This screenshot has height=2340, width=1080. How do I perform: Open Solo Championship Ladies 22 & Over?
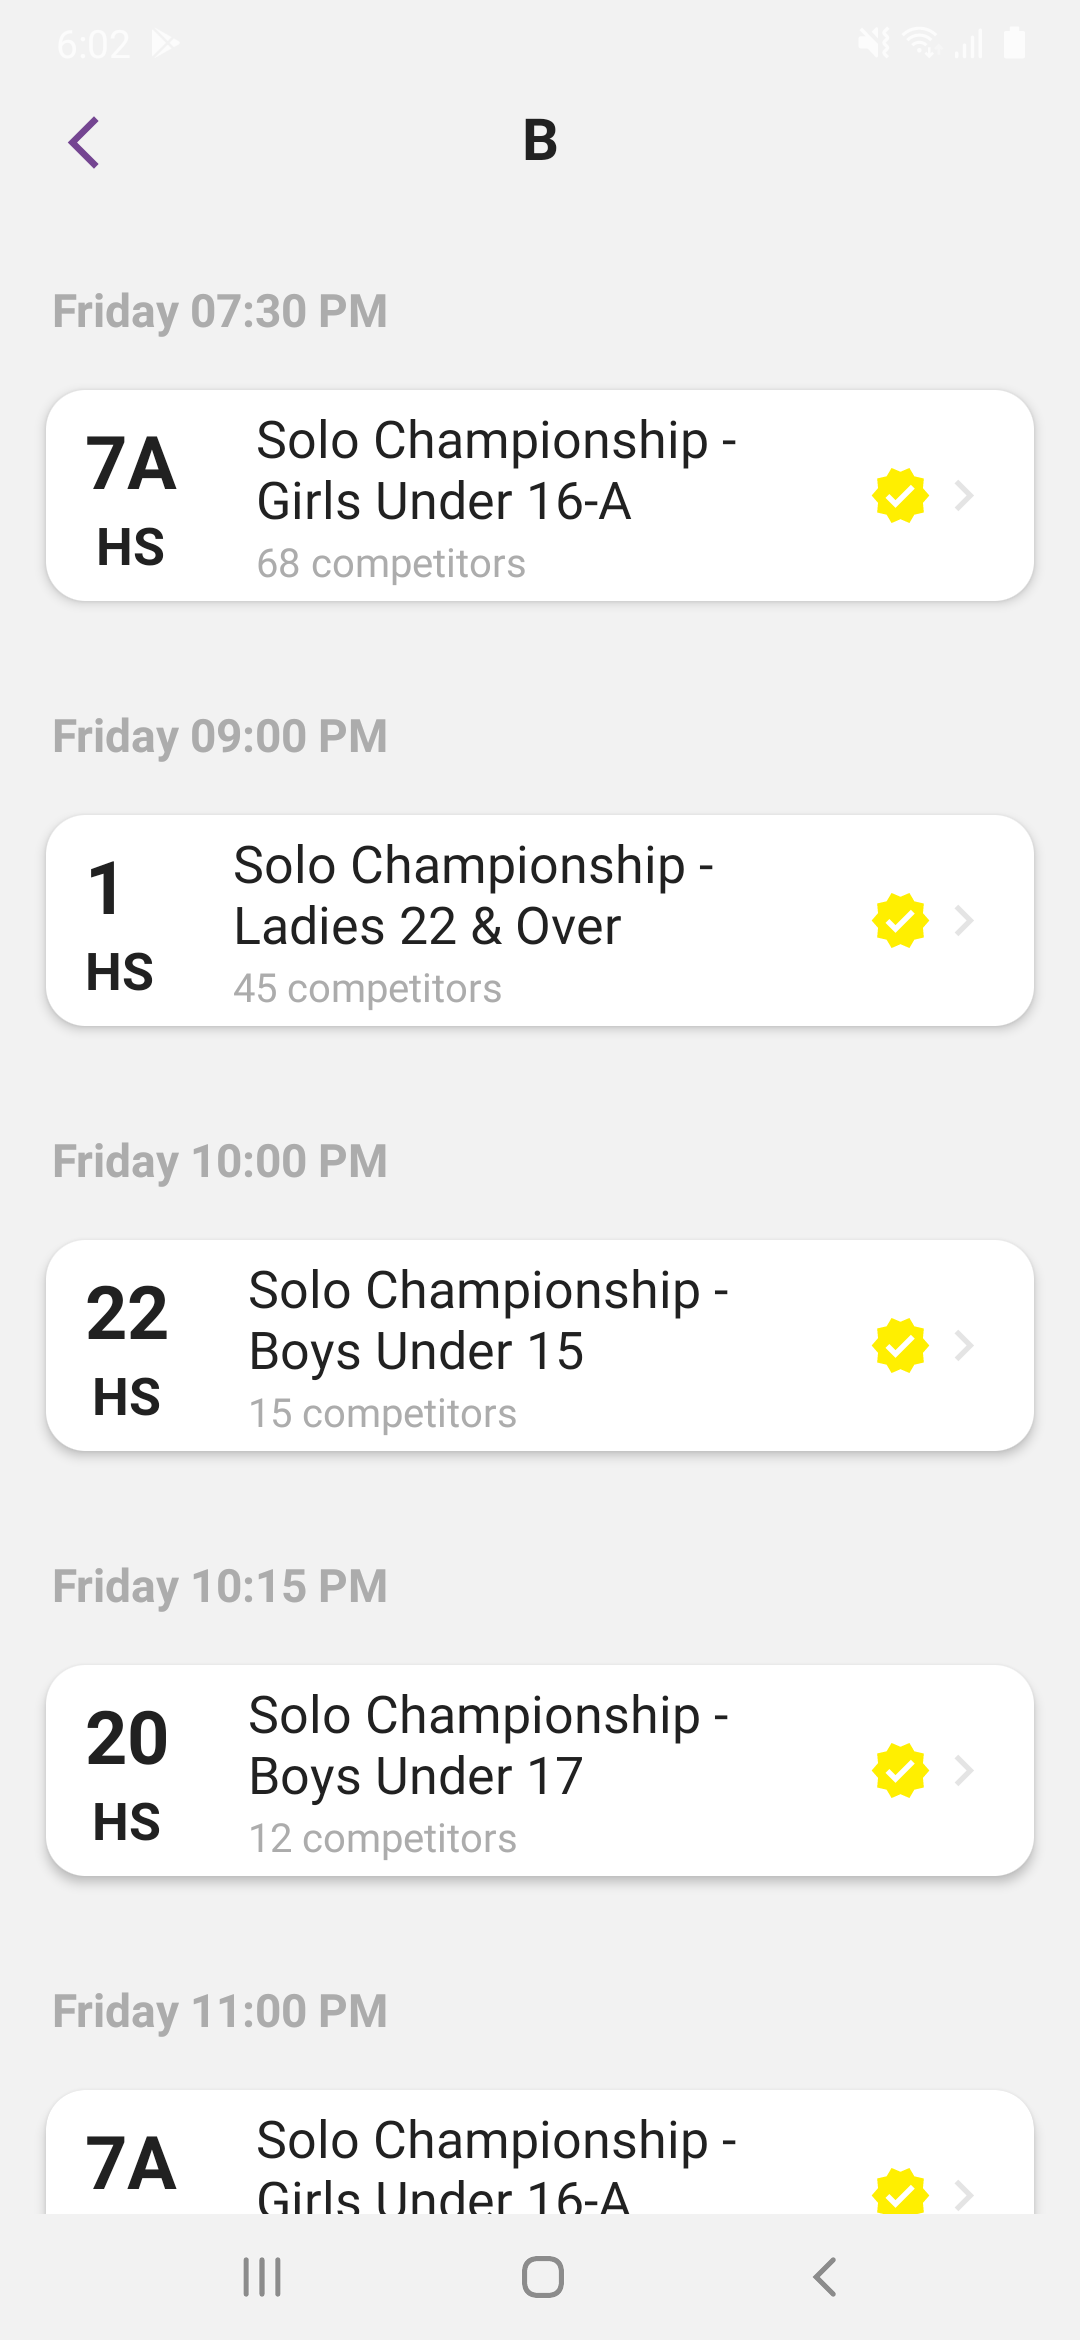[475, 896]
